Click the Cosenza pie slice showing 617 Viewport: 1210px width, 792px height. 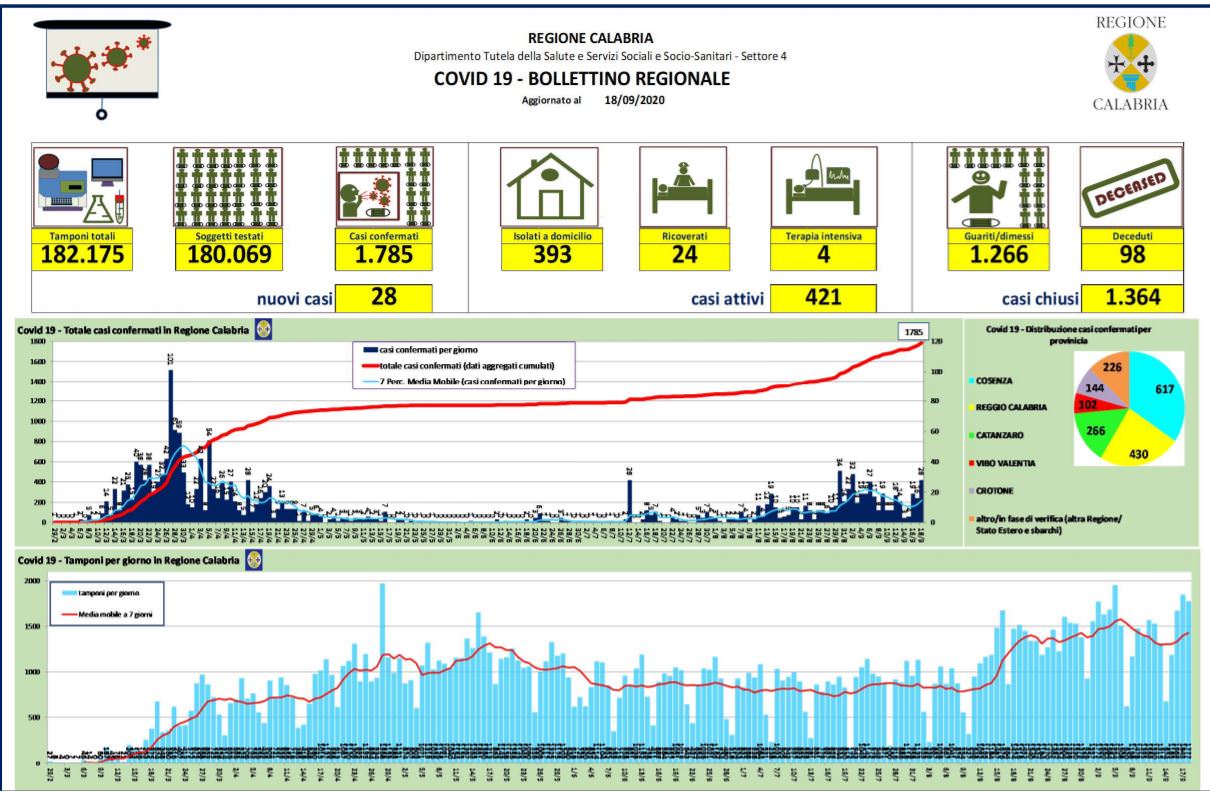point(1158,394)
